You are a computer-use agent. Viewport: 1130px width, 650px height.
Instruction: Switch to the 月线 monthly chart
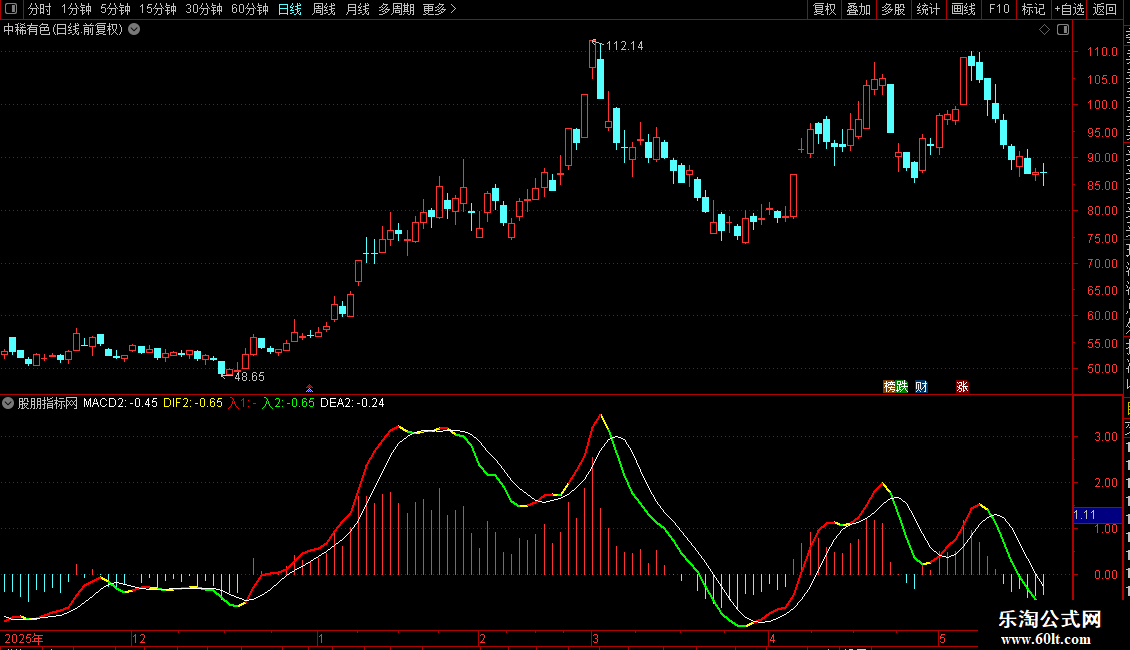357,9
